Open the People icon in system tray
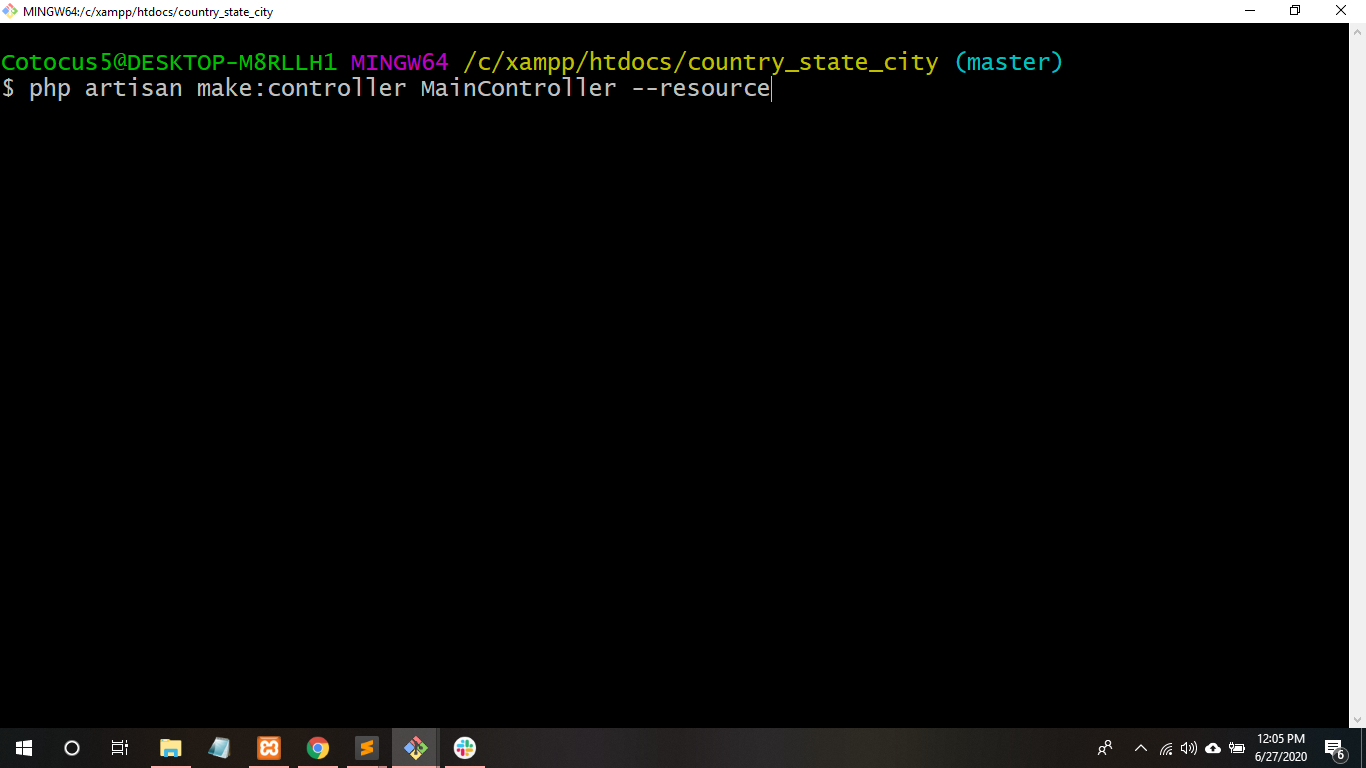The image size is (1366, 768). pyautogui.click(x=1105, y=748)
